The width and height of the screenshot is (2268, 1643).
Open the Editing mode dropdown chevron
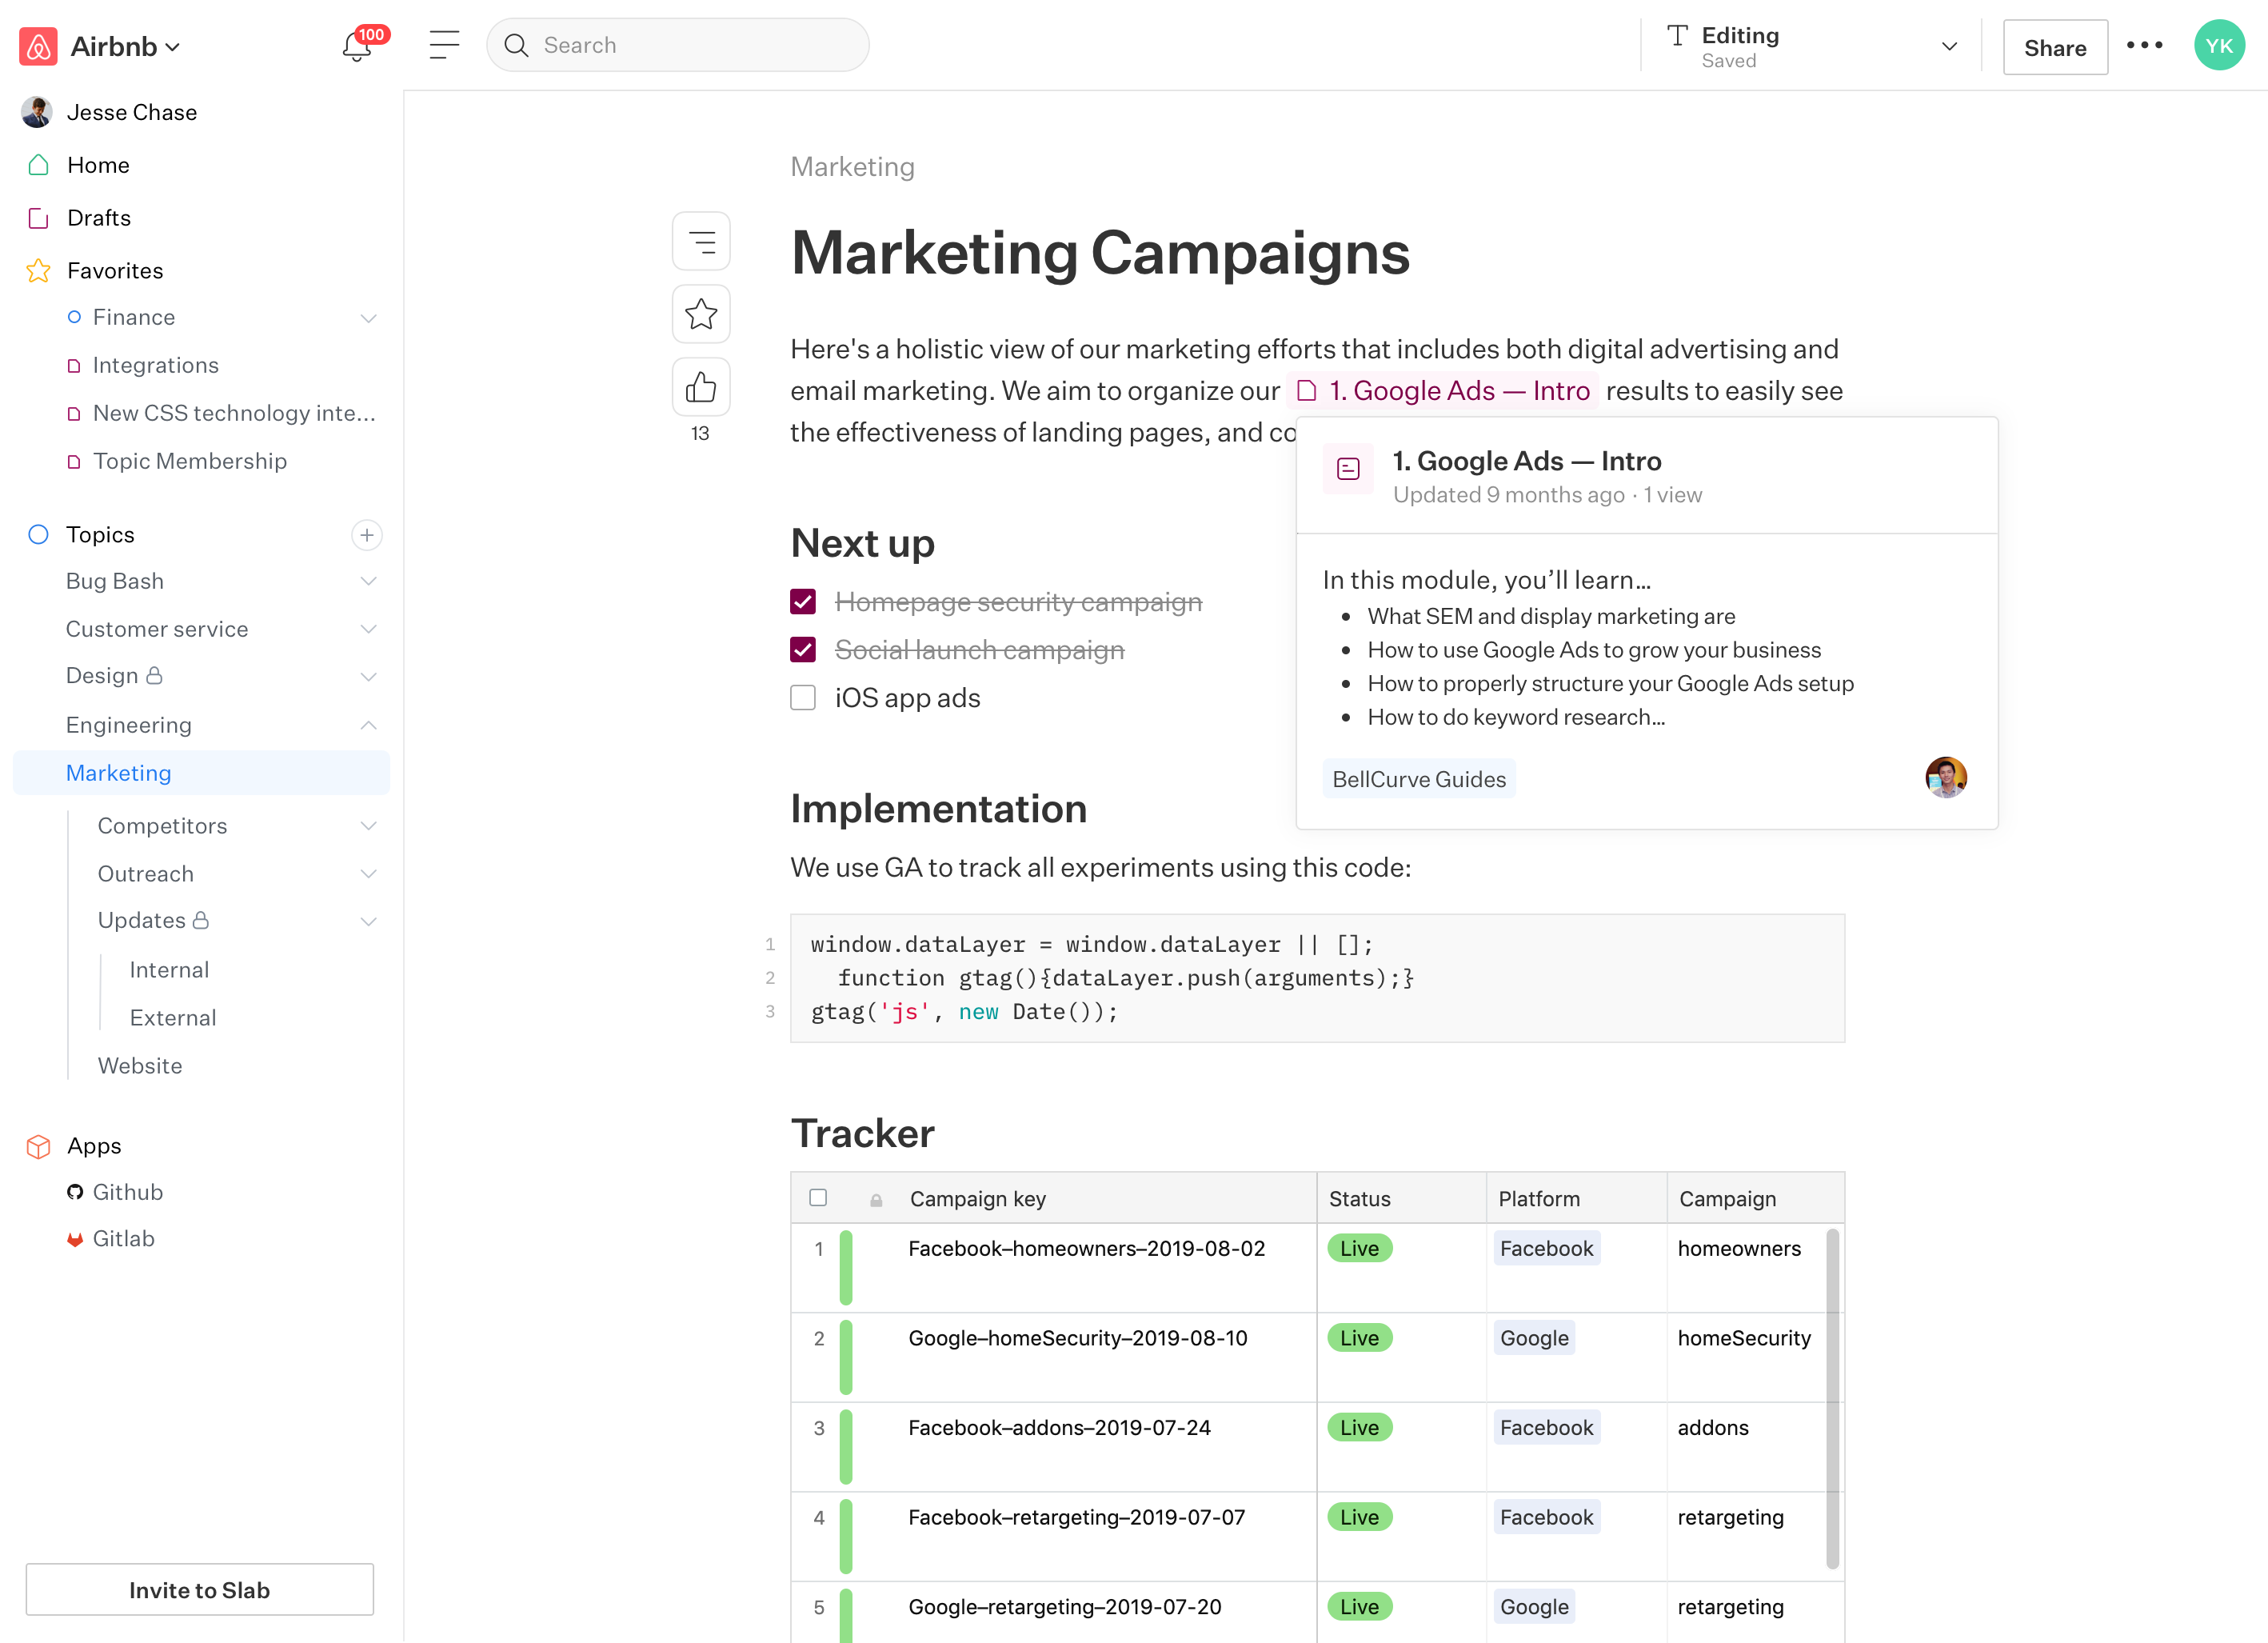(x=1949, y=46)
